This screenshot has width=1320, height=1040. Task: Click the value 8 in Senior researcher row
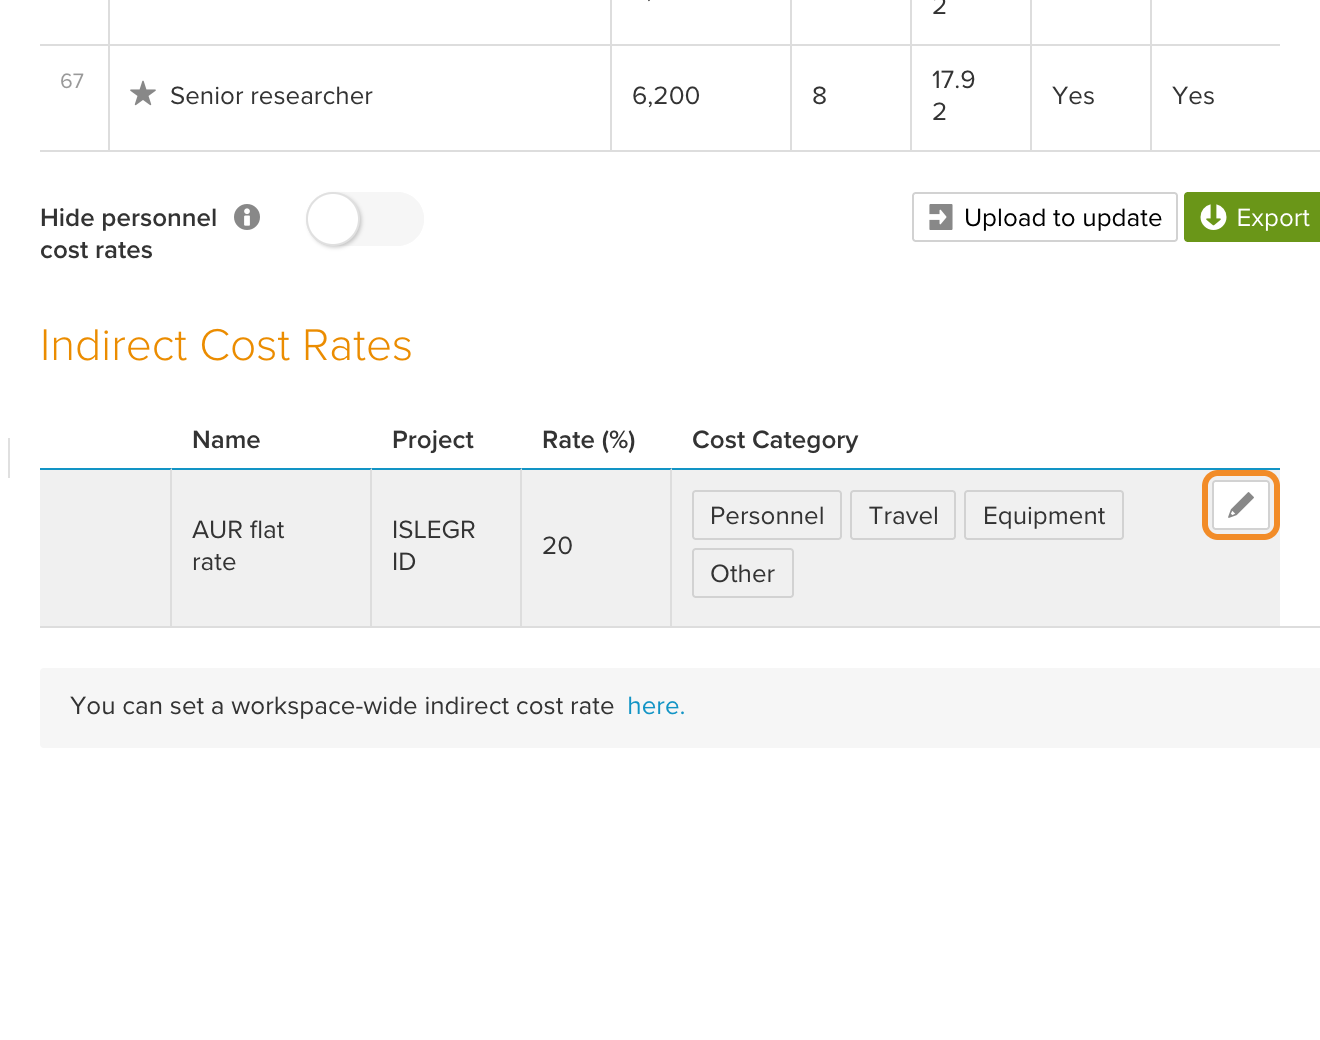(x=819, y=96)
